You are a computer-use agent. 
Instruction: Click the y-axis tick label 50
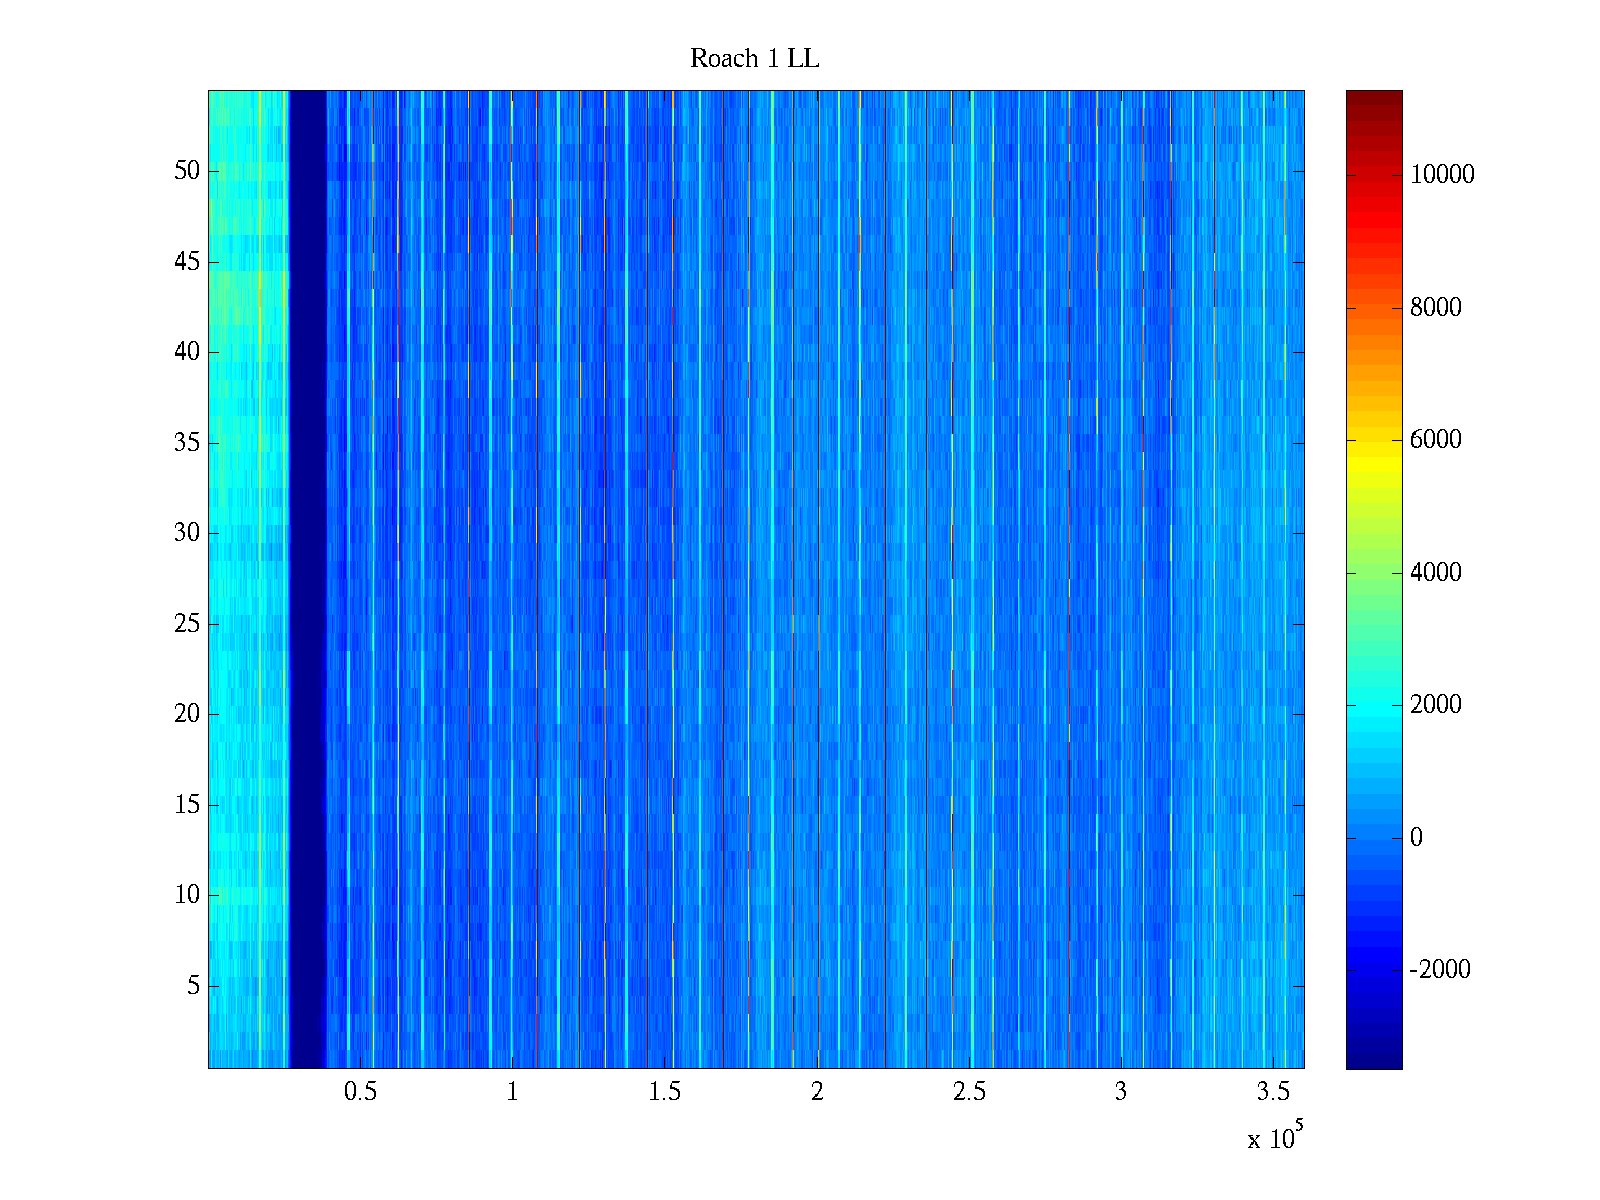(187, 171)
